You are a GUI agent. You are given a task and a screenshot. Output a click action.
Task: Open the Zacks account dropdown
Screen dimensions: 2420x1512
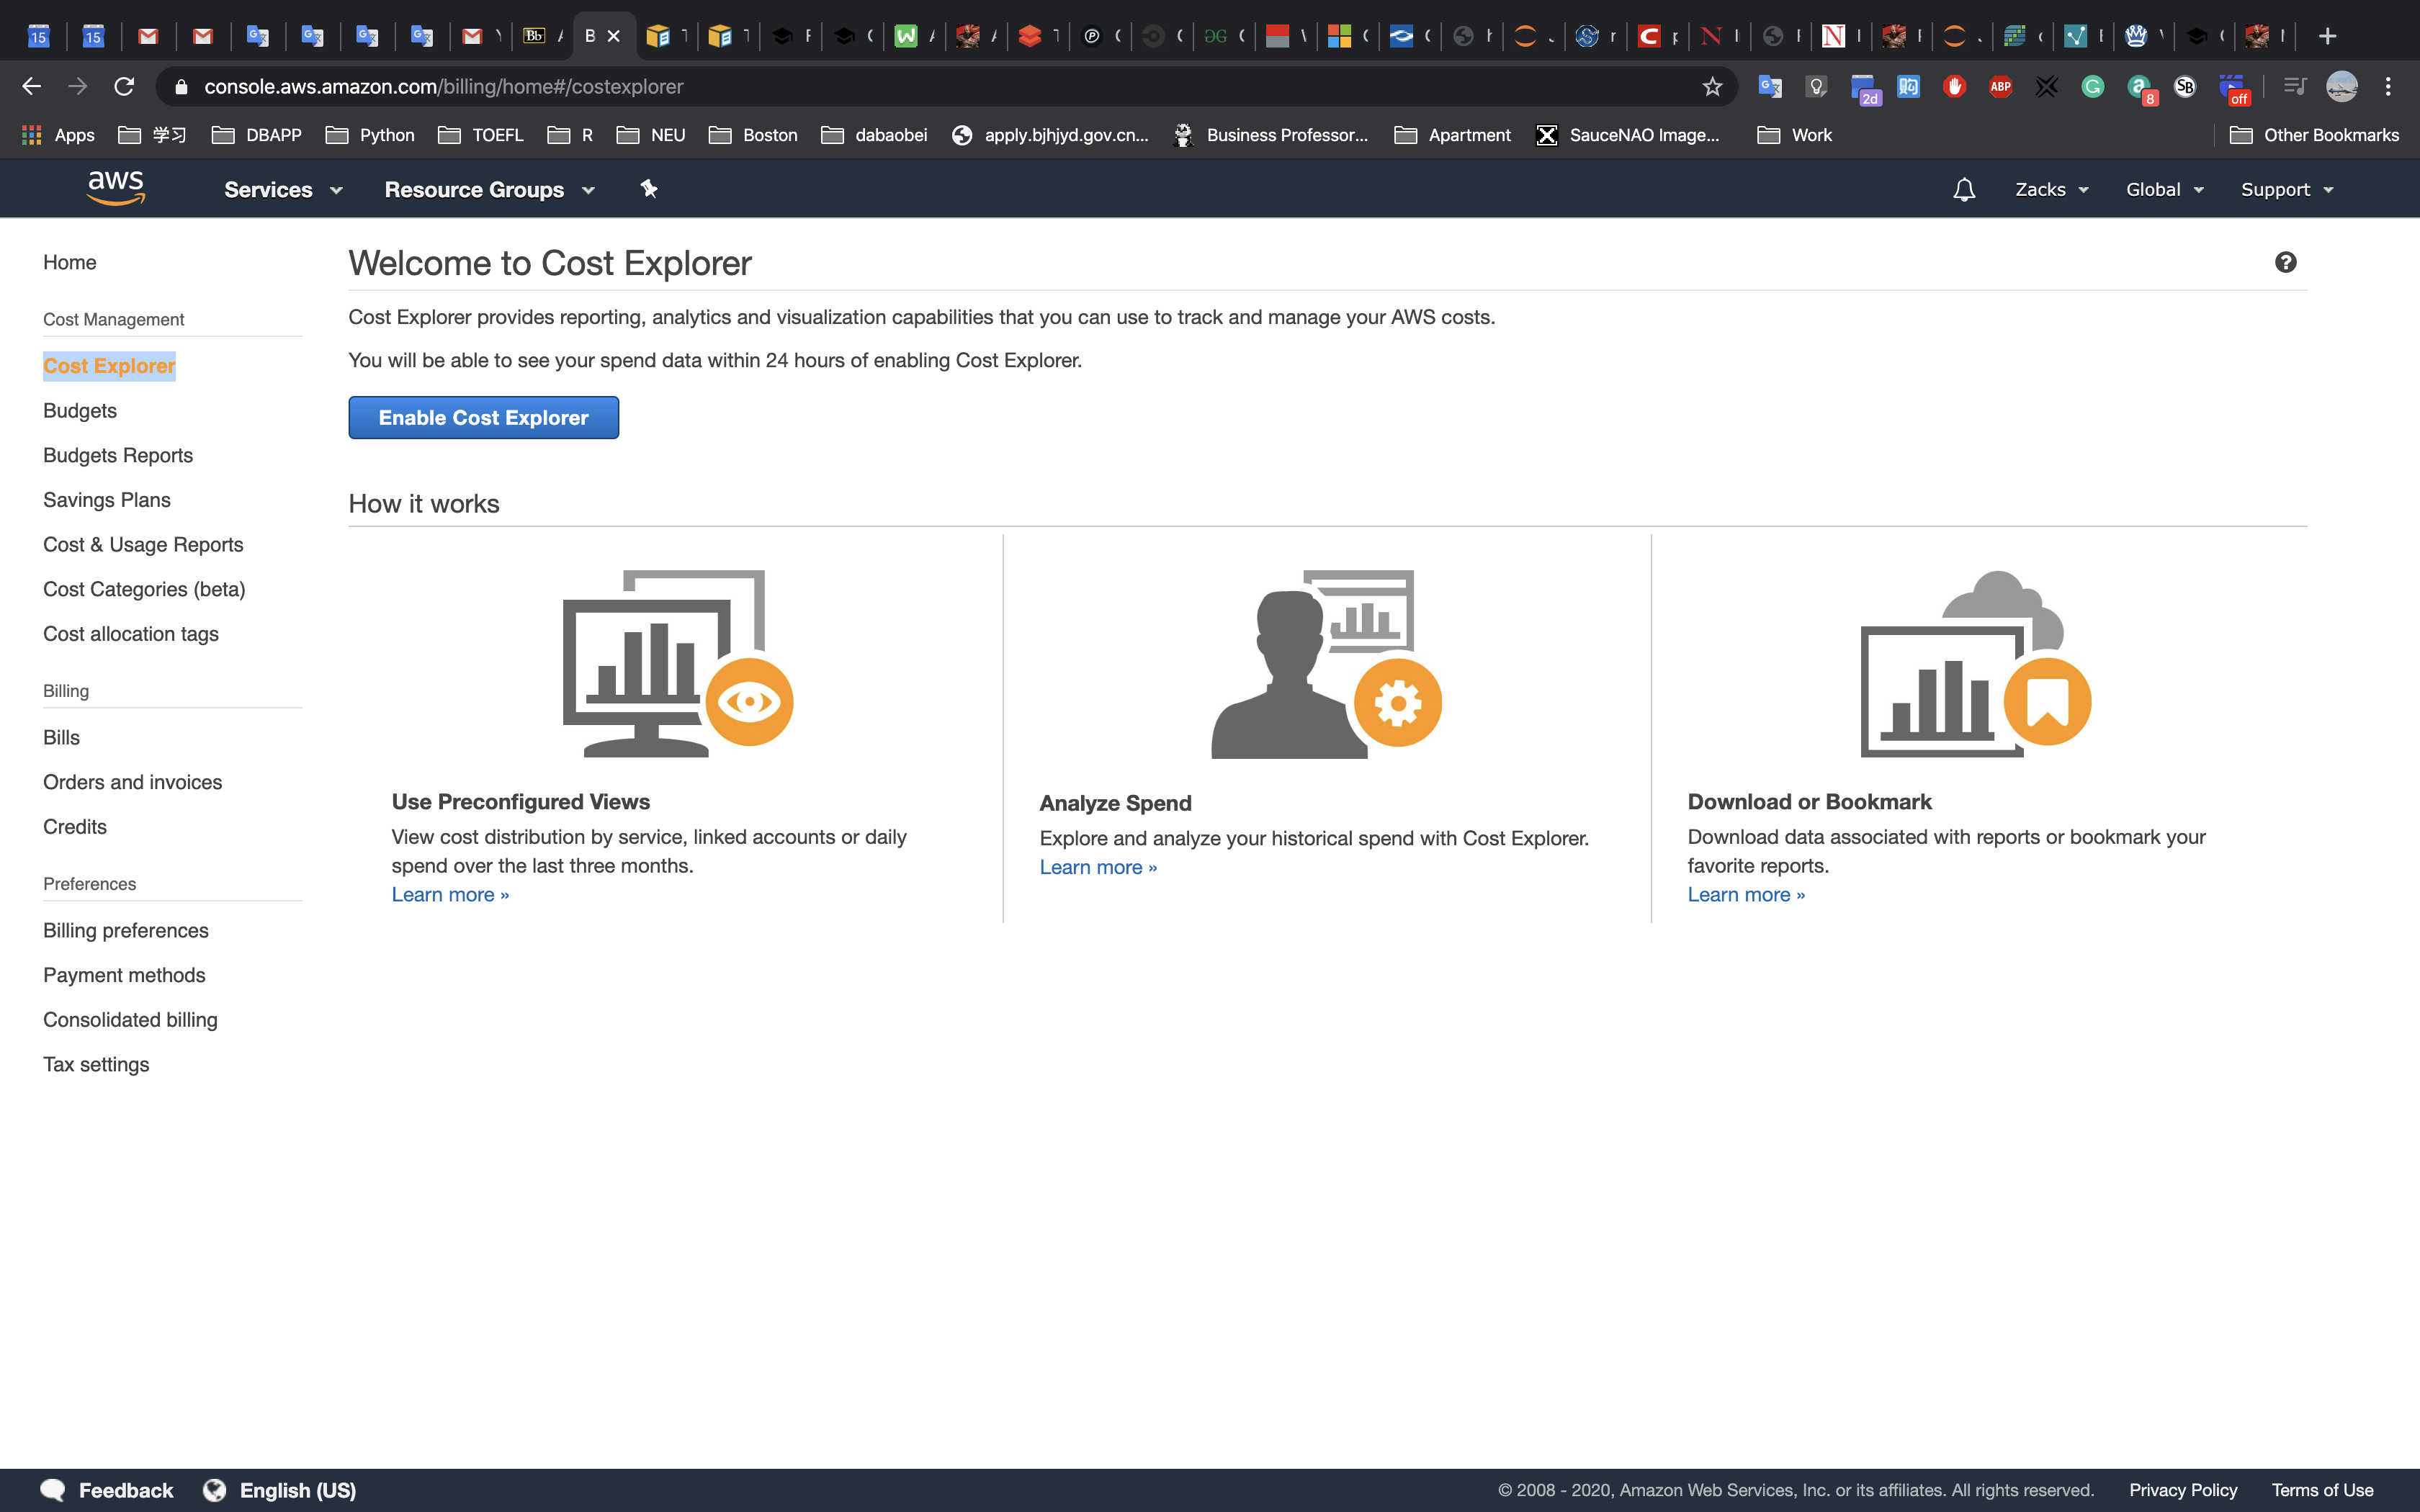[2051, 190]
